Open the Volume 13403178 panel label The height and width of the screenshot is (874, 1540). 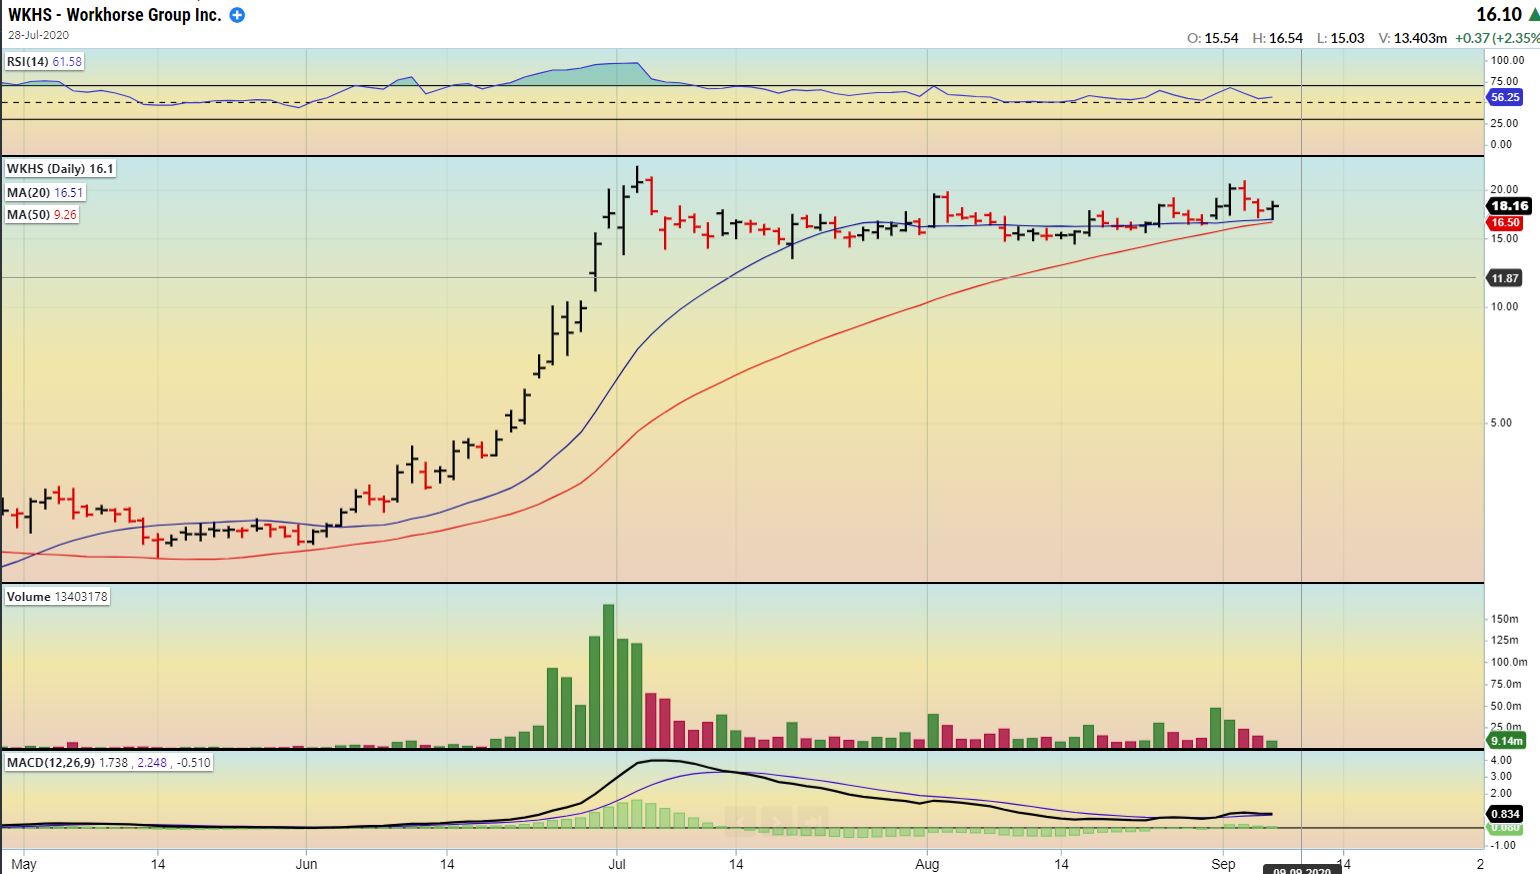click(x=57, y=597)
